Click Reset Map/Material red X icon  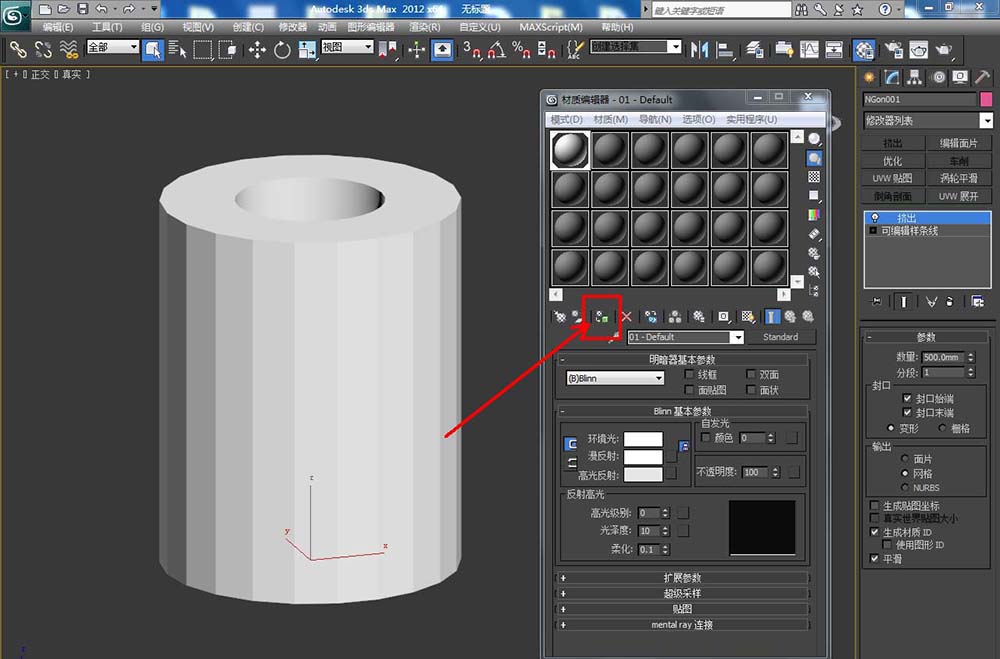point(626,316)
